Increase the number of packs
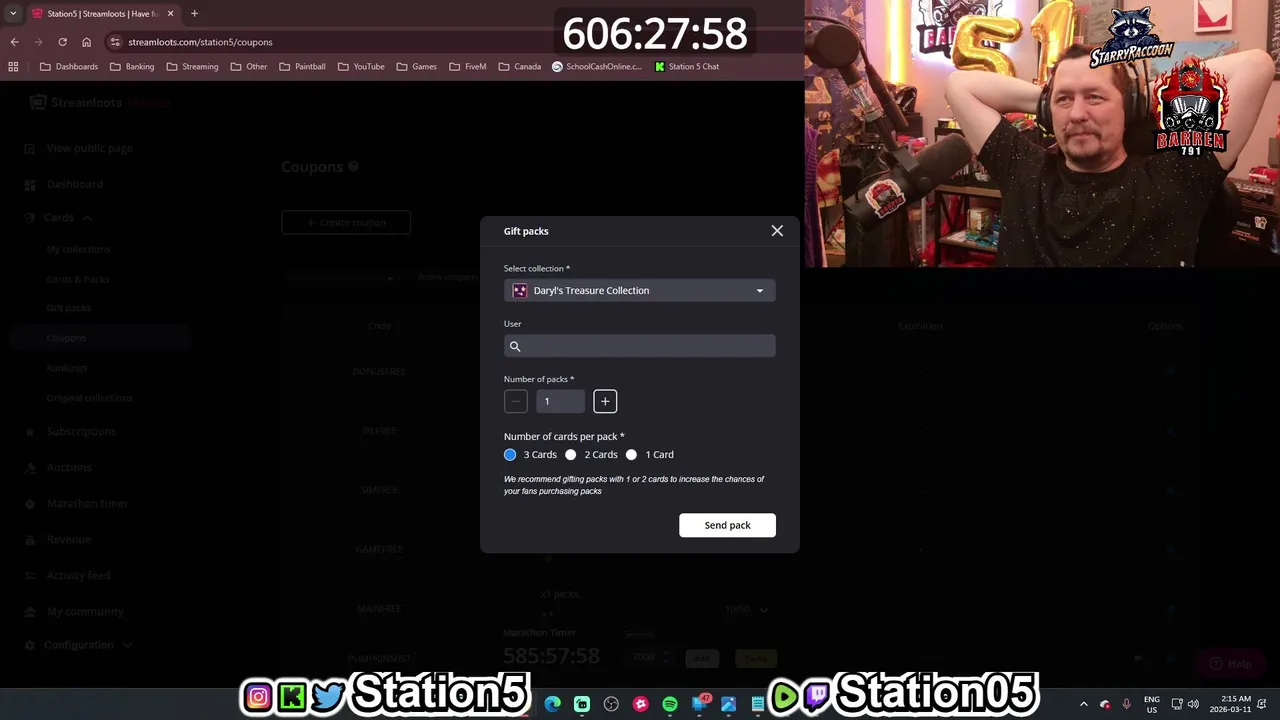 [605, 401]
